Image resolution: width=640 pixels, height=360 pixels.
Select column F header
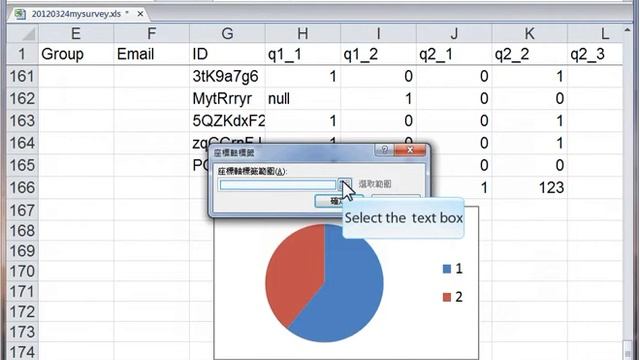[151, 33]
